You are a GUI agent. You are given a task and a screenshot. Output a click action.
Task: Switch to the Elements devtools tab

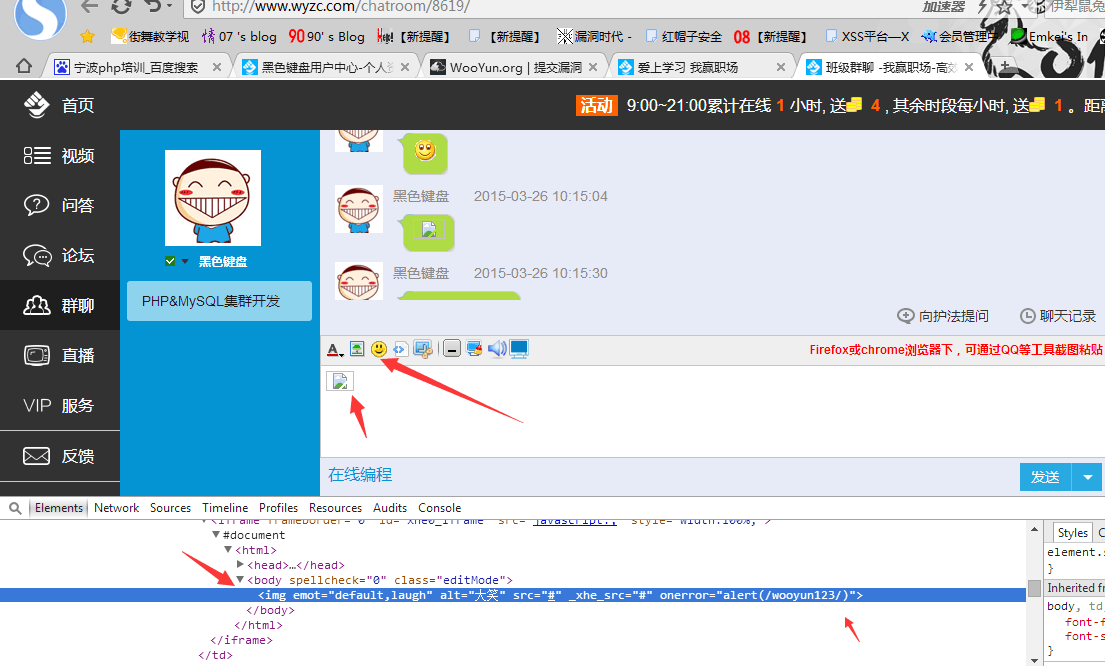(x=59, y=507)
